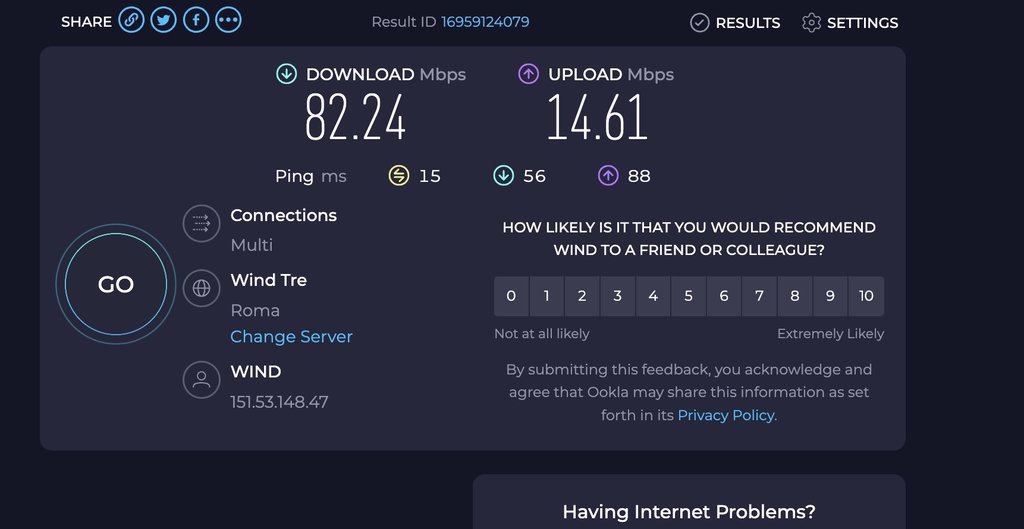Viewport: 1024px width, 529px height.
Task: Click the Connections multi icon
Action: pos(201,223)
